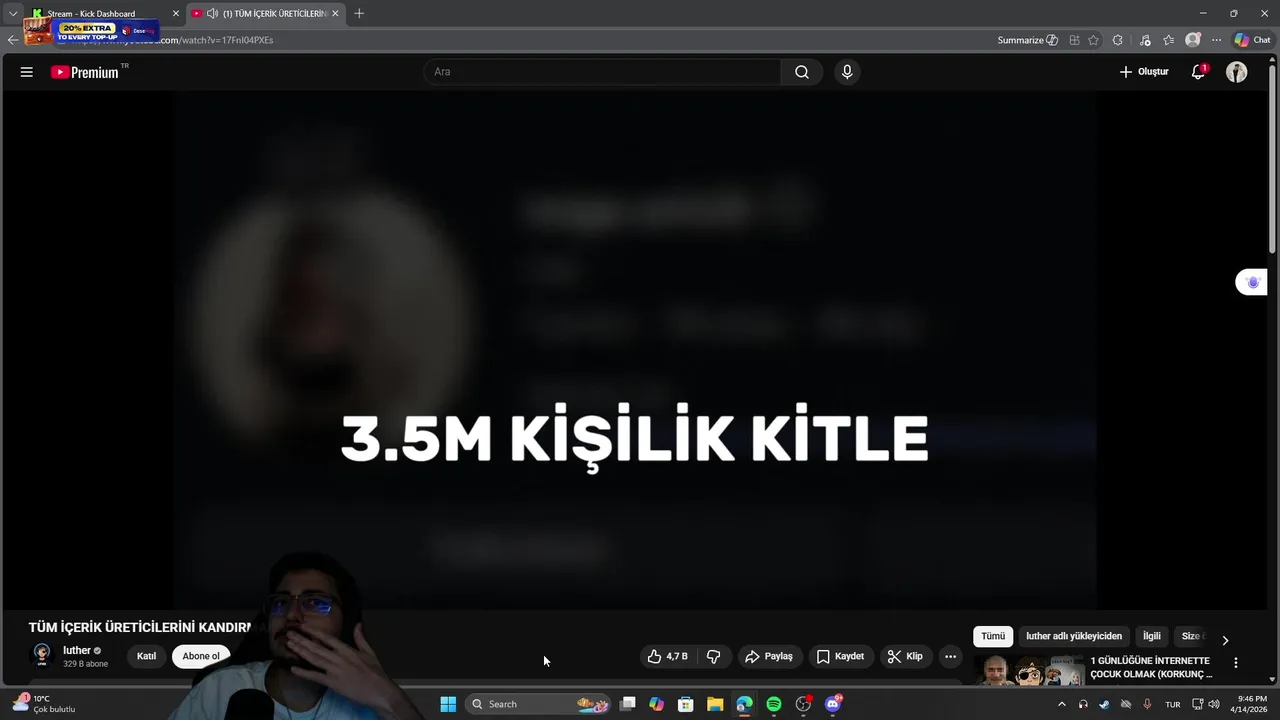Image resolution: width=1280 pixels, height=720 pixels.
Task: Open Microsoft Store from taskbar
Action: pyautogui.click(x=686, y=704)
